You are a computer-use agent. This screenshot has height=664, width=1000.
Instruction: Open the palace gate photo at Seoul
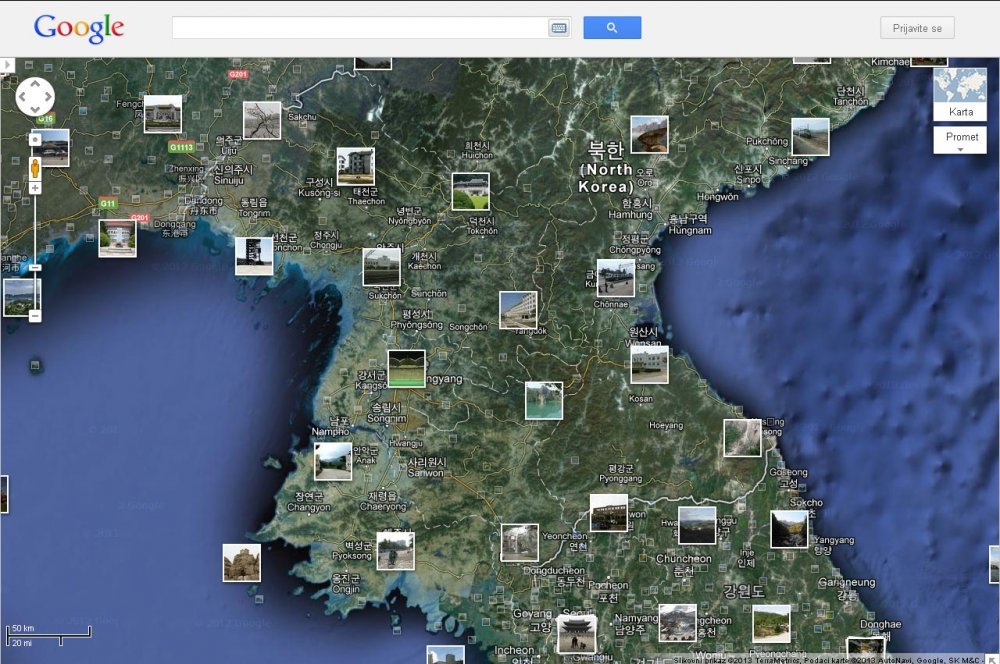pyautogui.click(x=577, y=633)
